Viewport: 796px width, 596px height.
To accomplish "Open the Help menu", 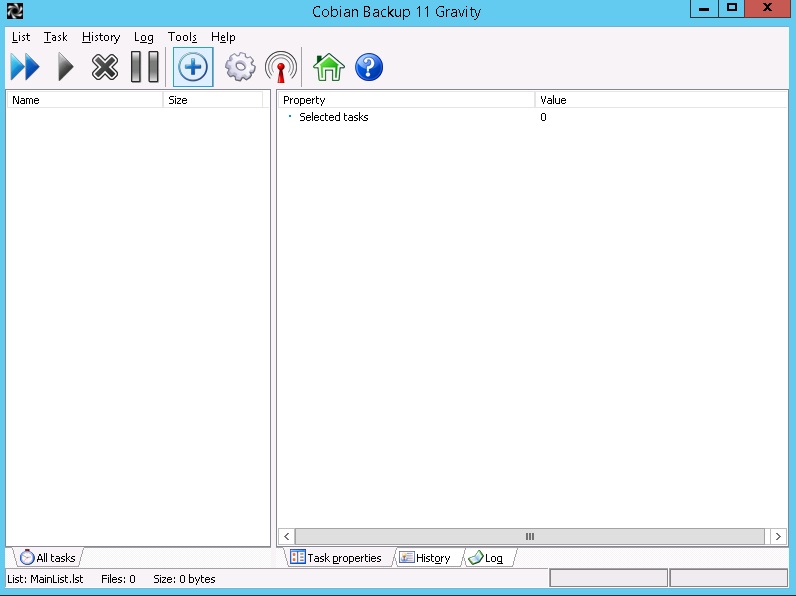I will 223,37.
